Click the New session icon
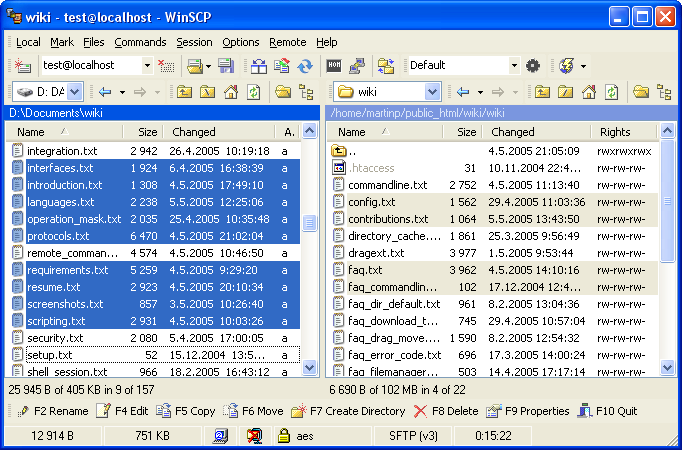This screenshot has width=682, height=450. coord(23,66)
